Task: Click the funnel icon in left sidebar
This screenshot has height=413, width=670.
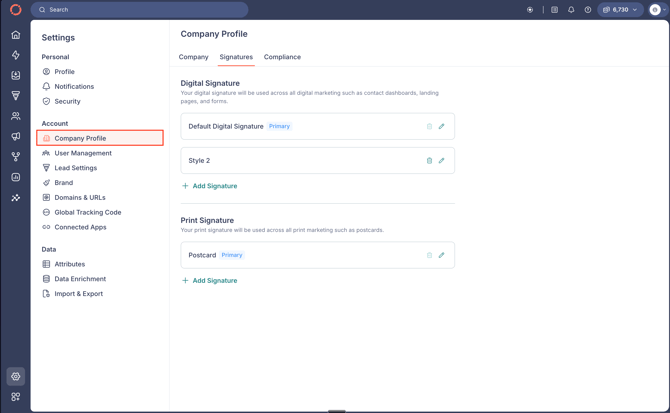Action: [15, 96]
